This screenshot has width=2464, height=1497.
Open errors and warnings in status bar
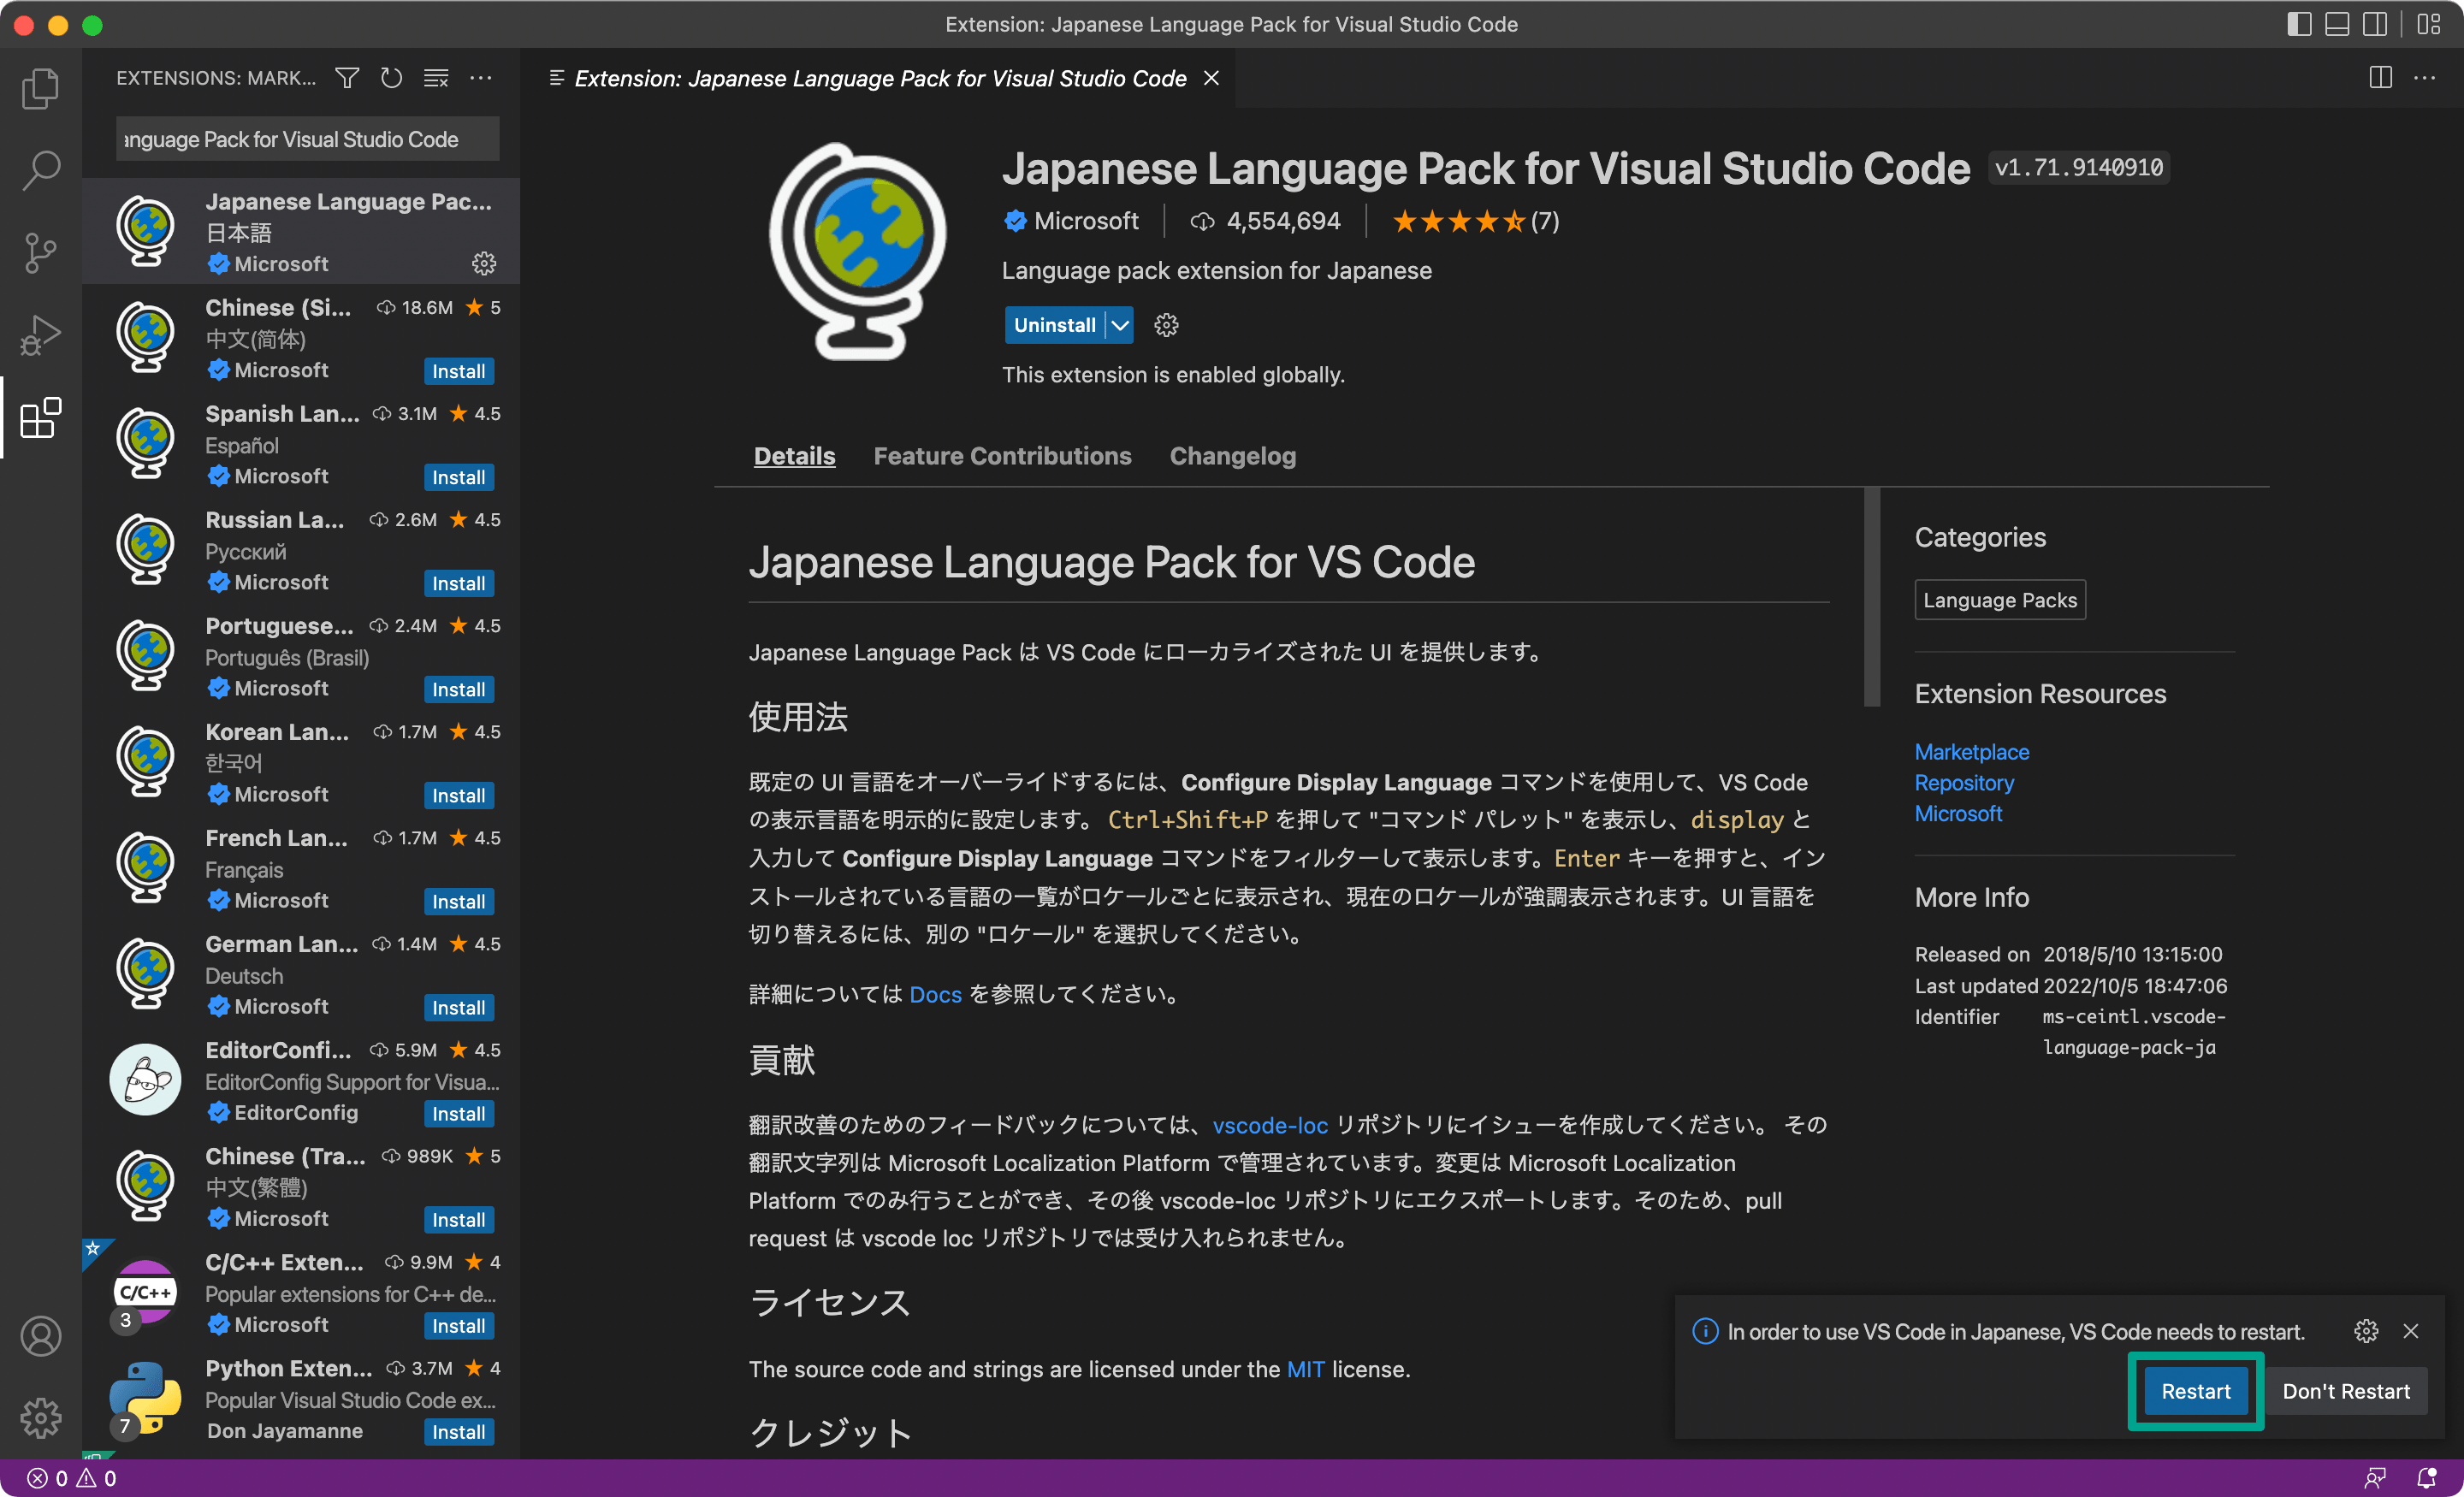click(72, 1478)
